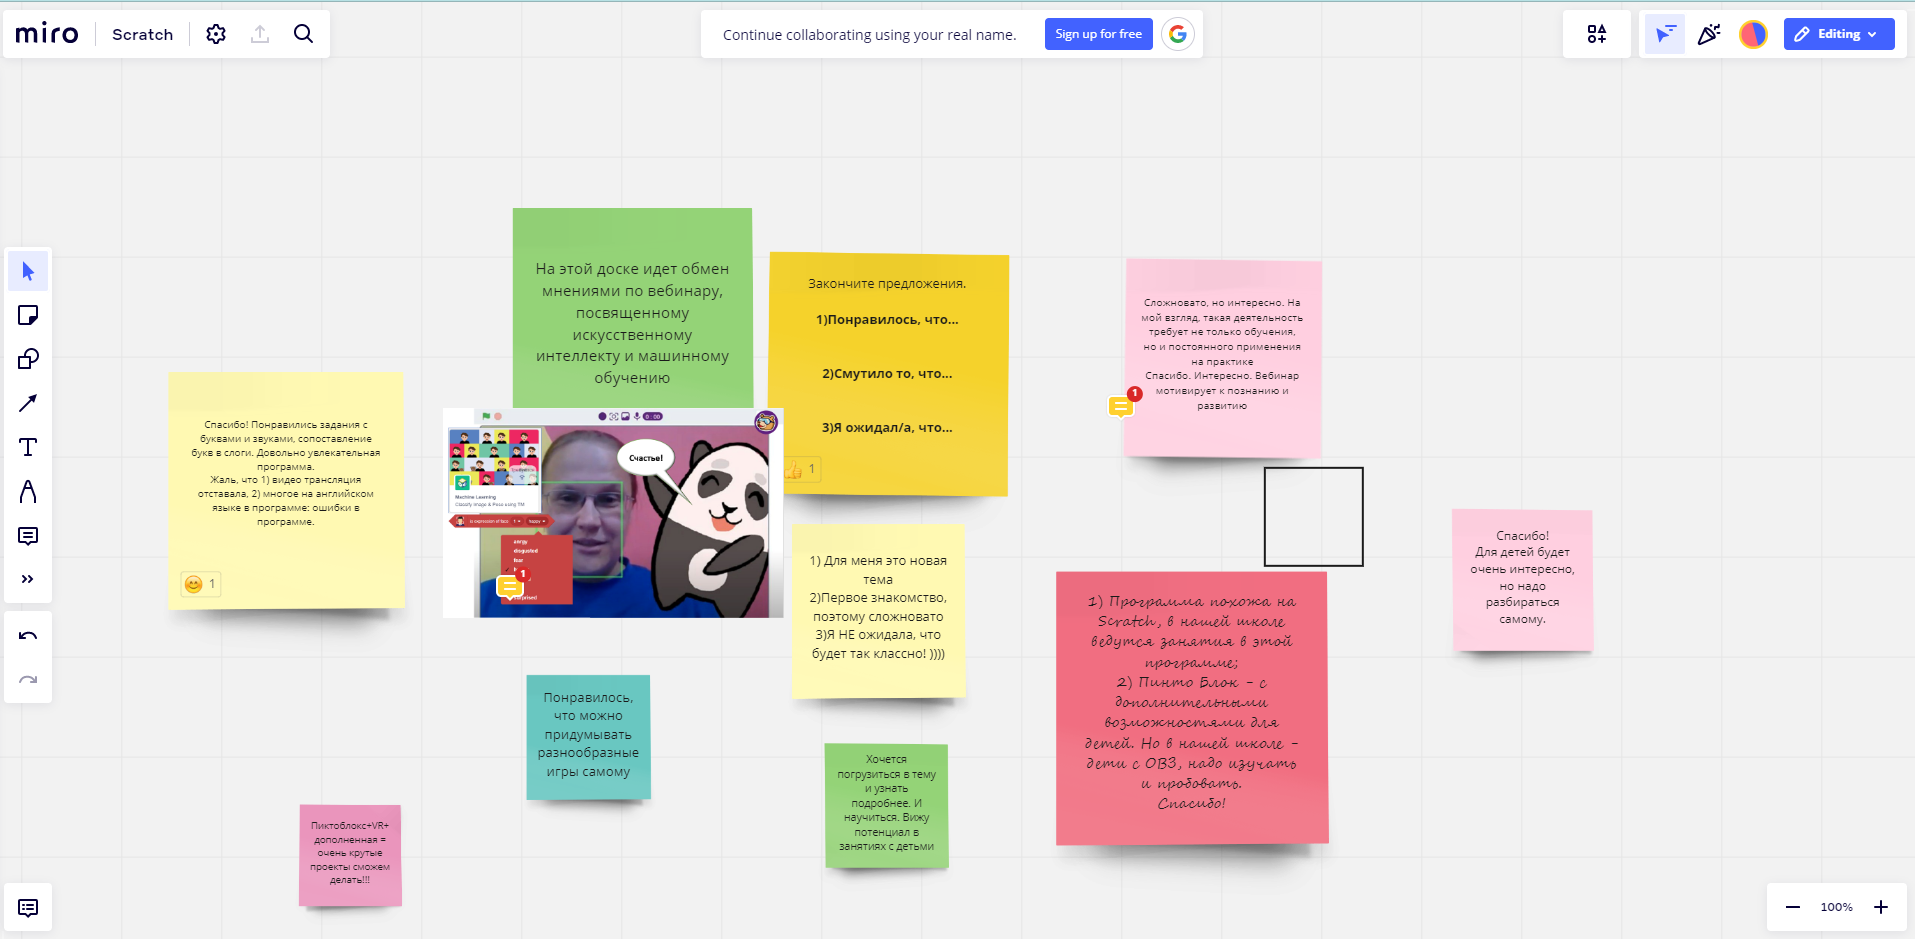Pick the Connection line arrow tool
The width and height of the screenshot is (1915, 939).
(x=28, y=403)
